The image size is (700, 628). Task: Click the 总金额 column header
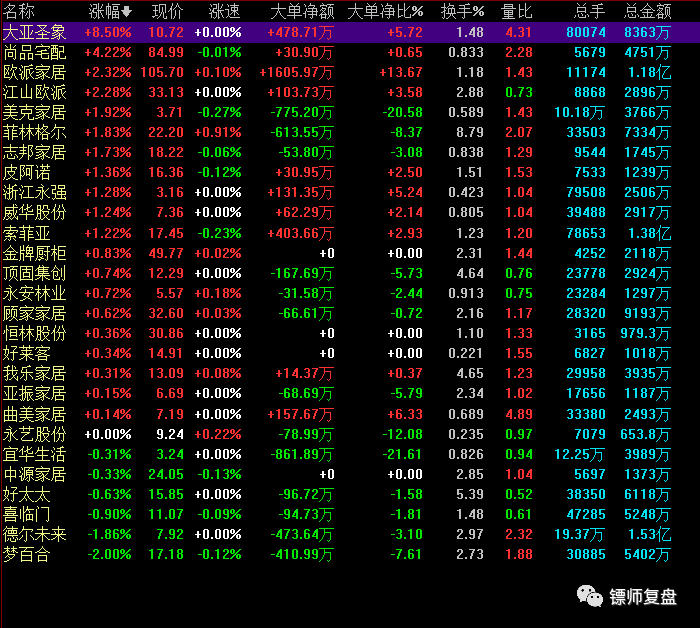[647, 12]
